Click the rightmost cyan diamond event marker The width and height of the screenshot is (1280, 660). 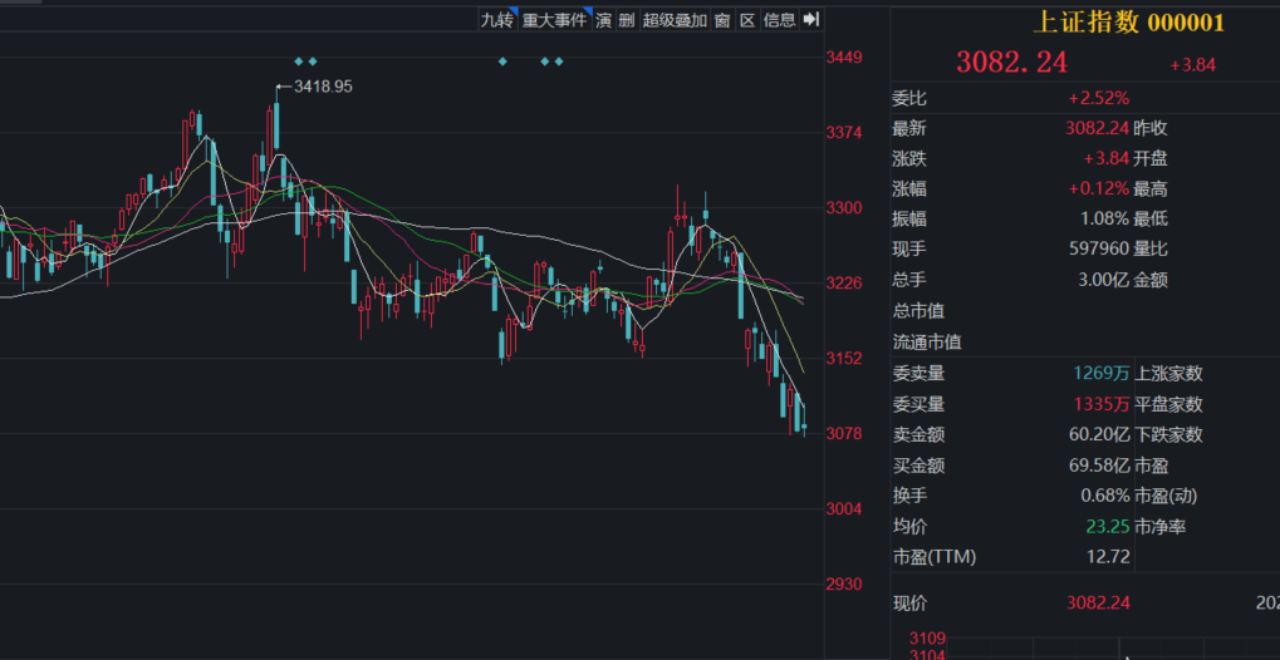[x=559, y=62]
